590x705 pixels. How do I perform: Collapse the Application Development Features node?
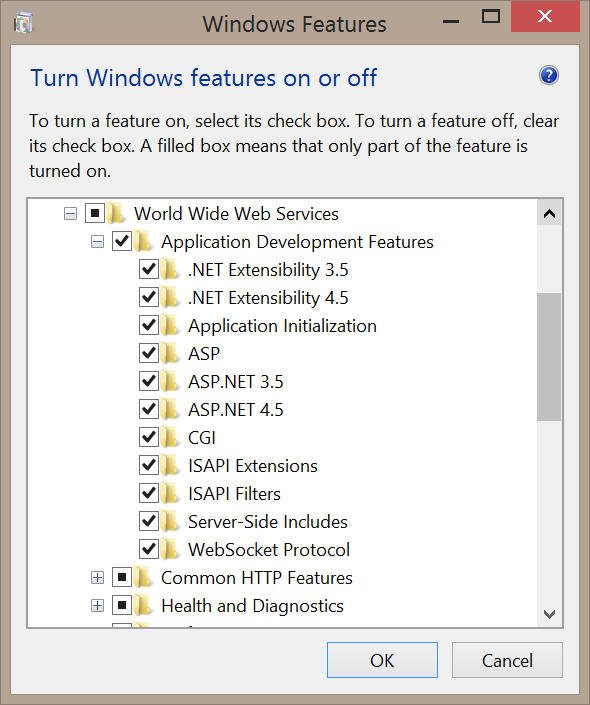97,242
